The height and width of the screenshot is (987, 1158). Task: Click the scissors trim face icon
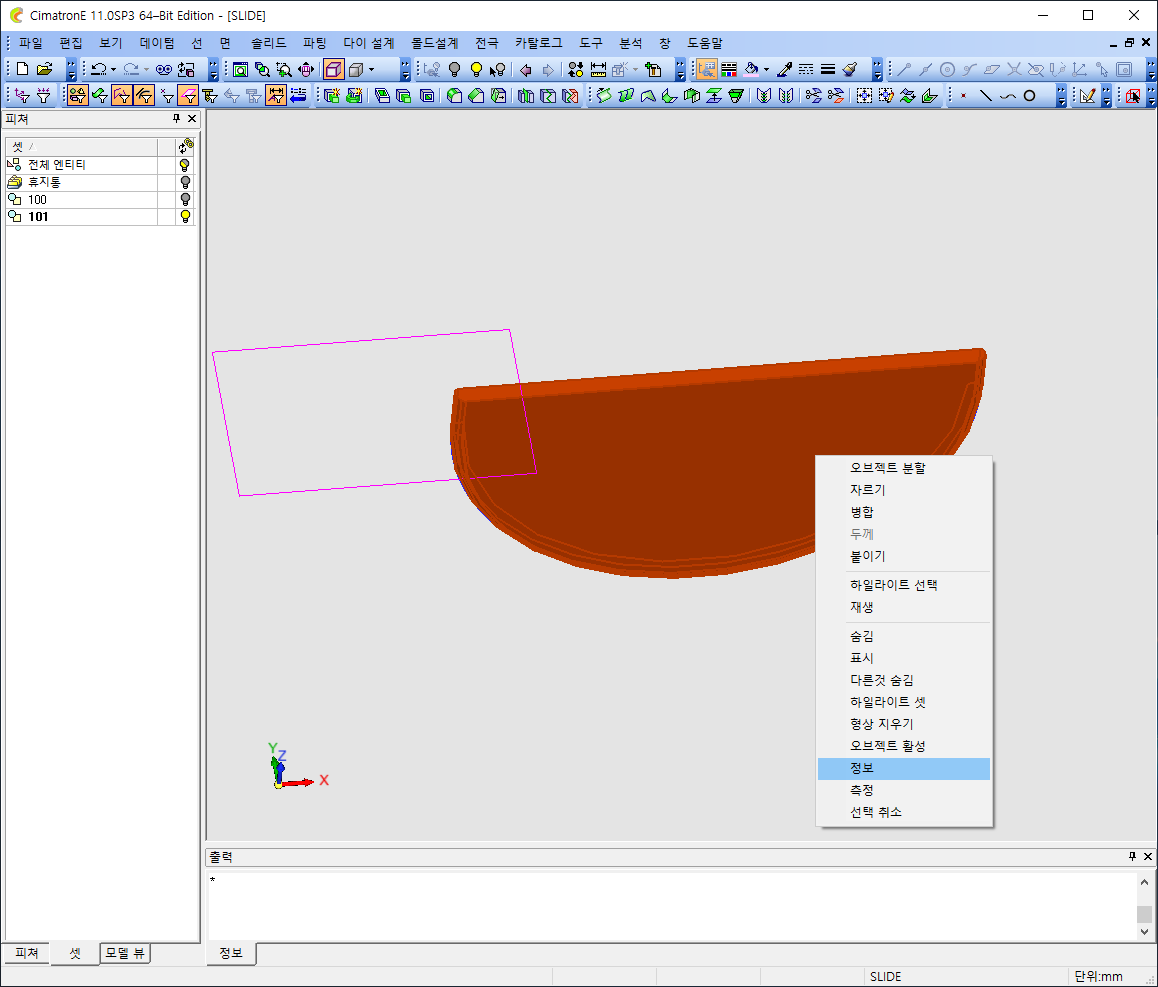[813, 95]
